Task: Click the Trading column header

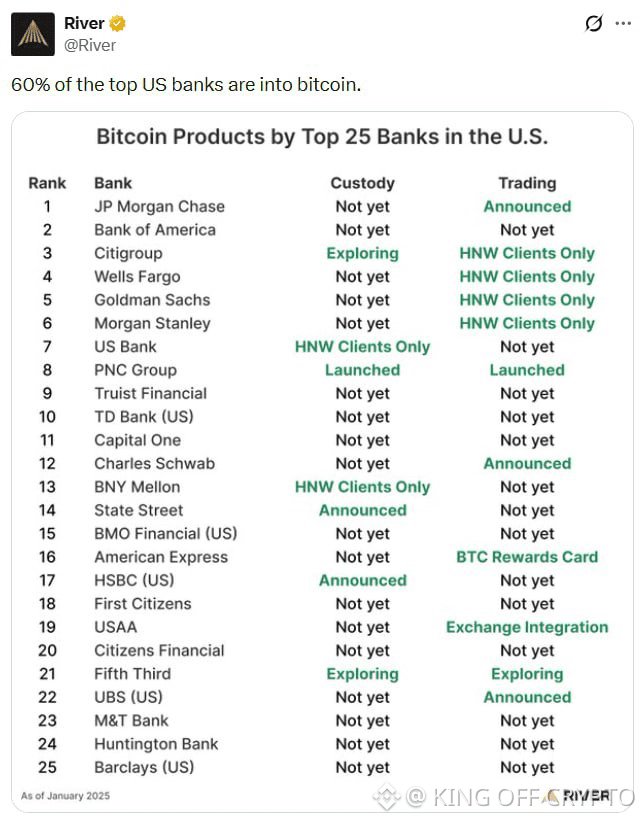Action: pos(527,183)
